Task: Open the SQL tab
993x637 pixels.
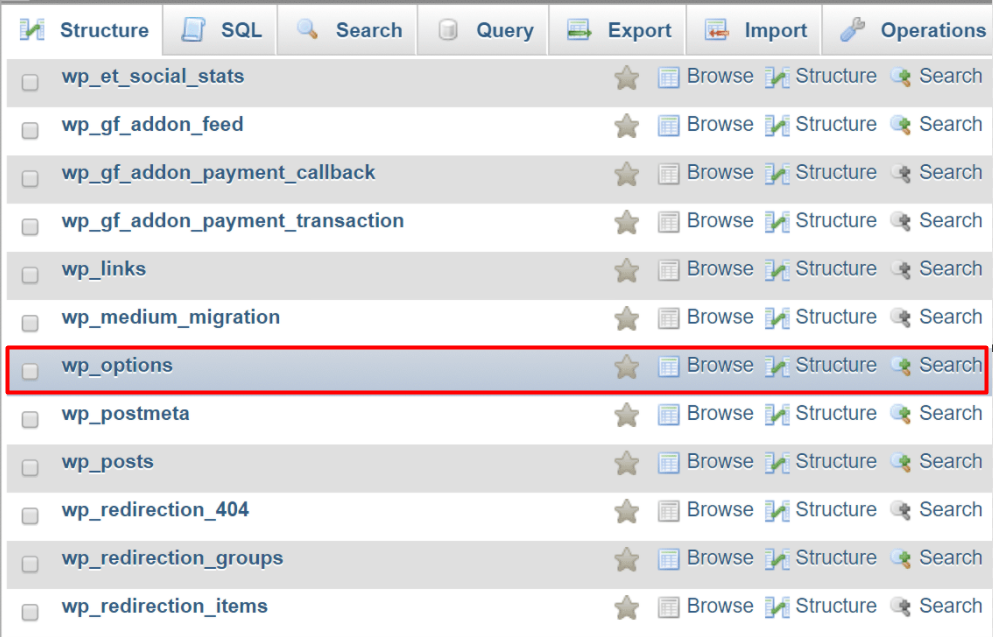Action: point(220,30)
